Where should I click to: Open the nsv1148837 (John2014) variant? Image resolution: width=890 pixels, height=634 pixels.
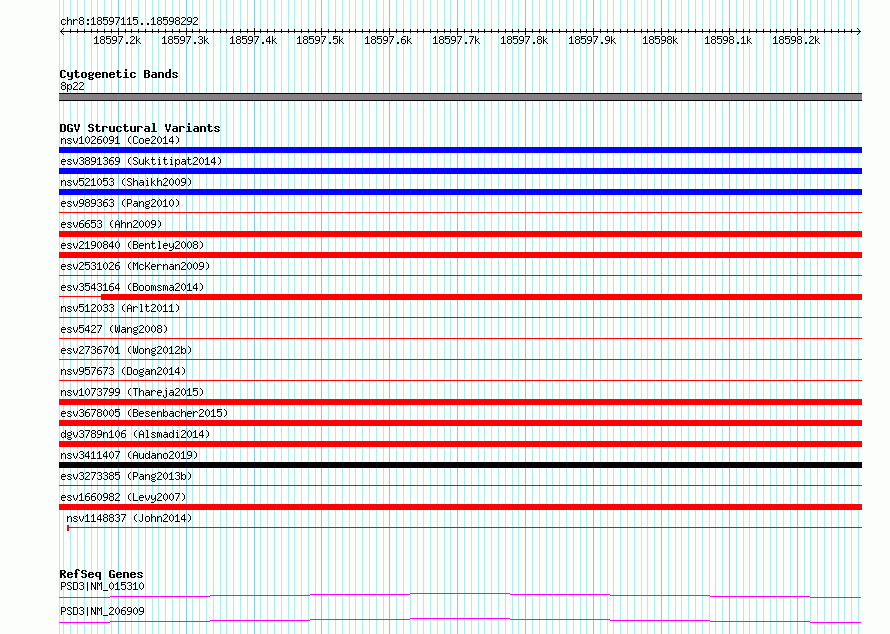[x=129, y=518]
